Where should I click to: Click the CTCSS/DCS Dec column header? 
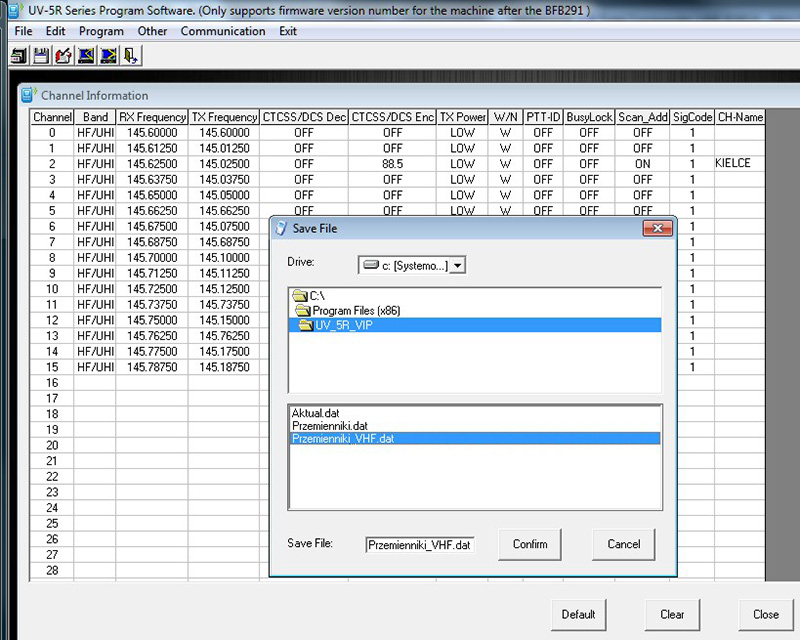coord(304,117)
